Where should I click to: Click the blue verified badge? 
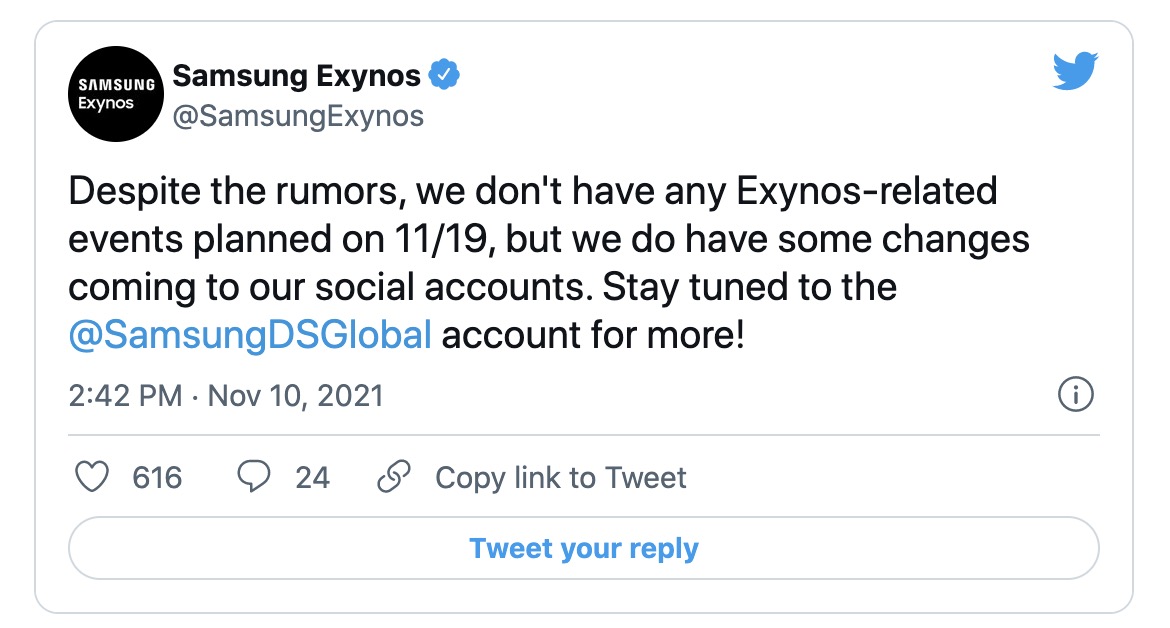click(444, 75)
